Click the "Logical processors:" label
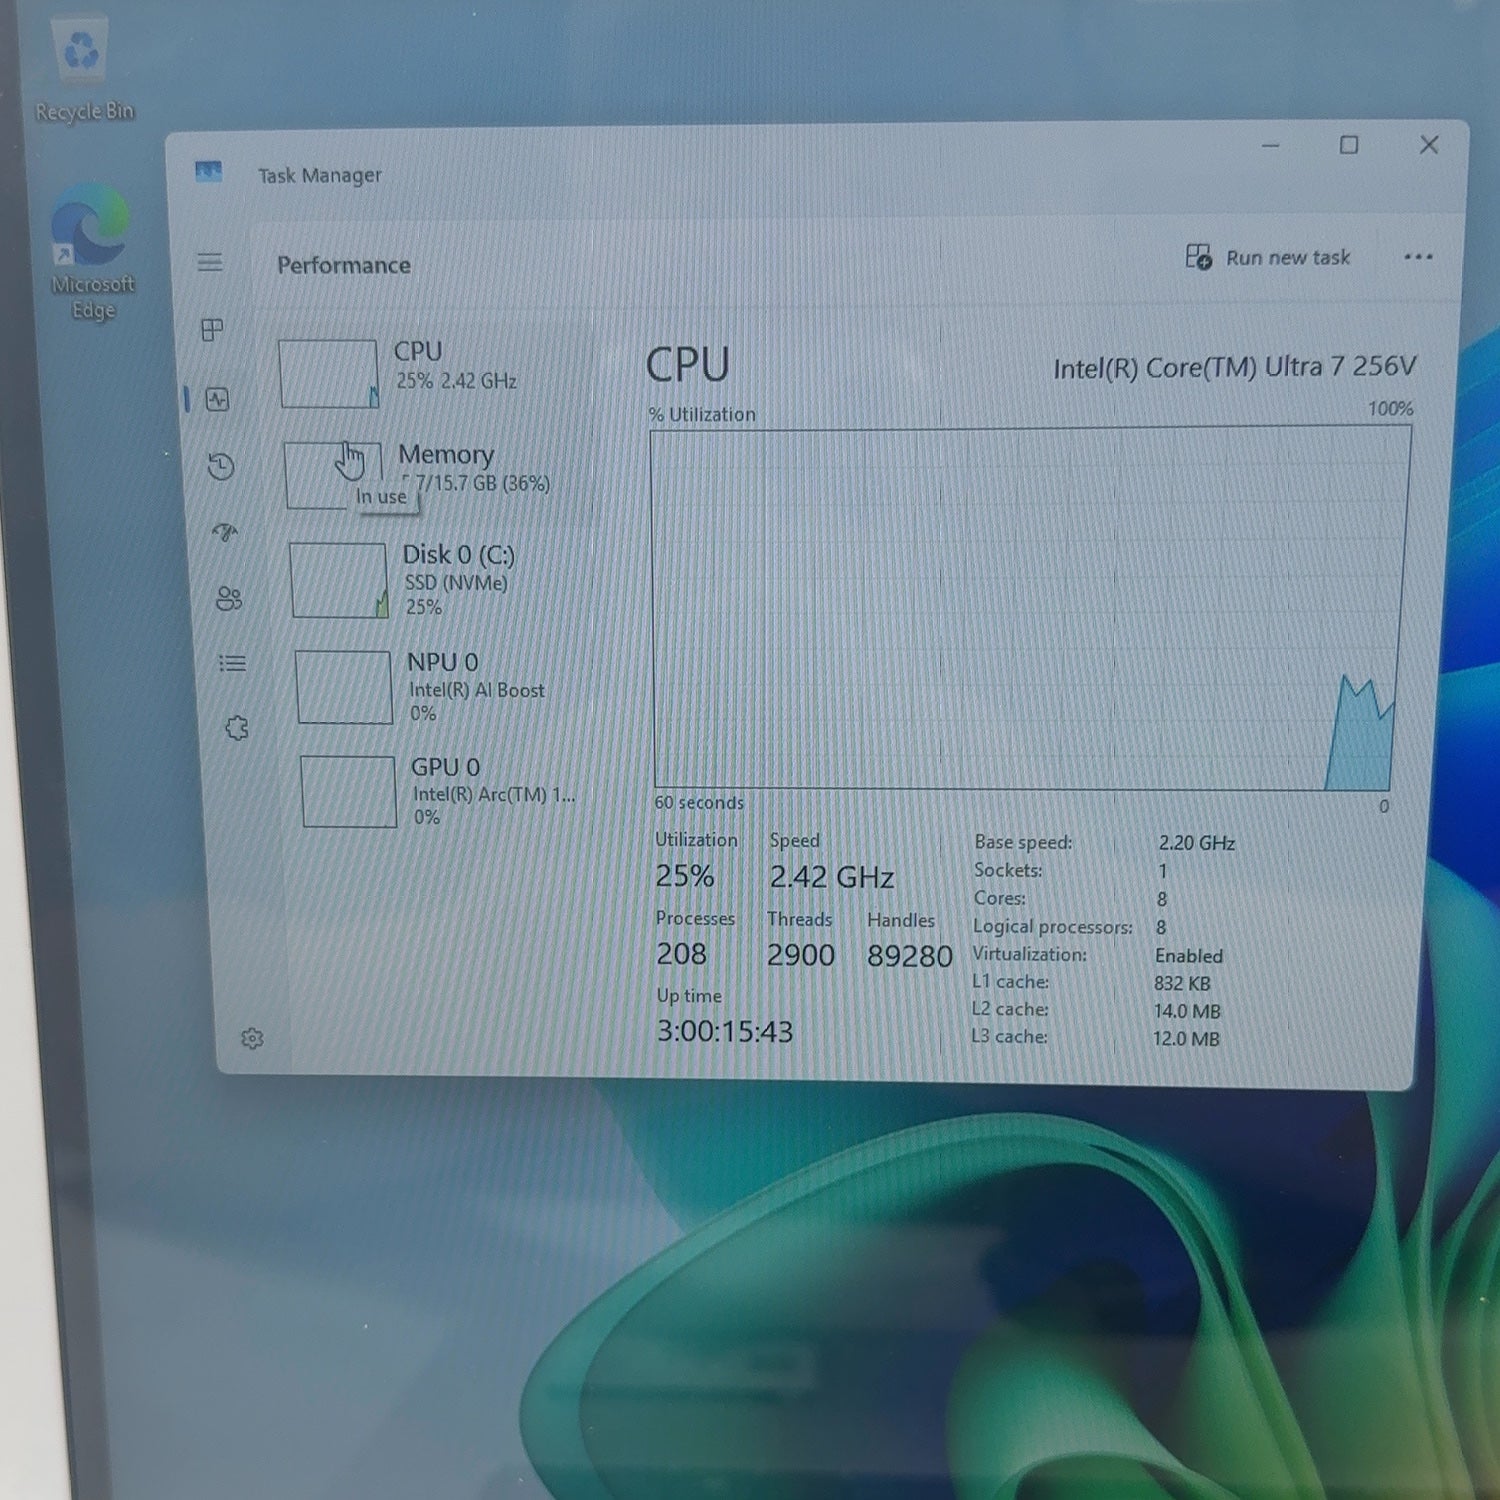1500x1500 pixels. (1052, 927)
